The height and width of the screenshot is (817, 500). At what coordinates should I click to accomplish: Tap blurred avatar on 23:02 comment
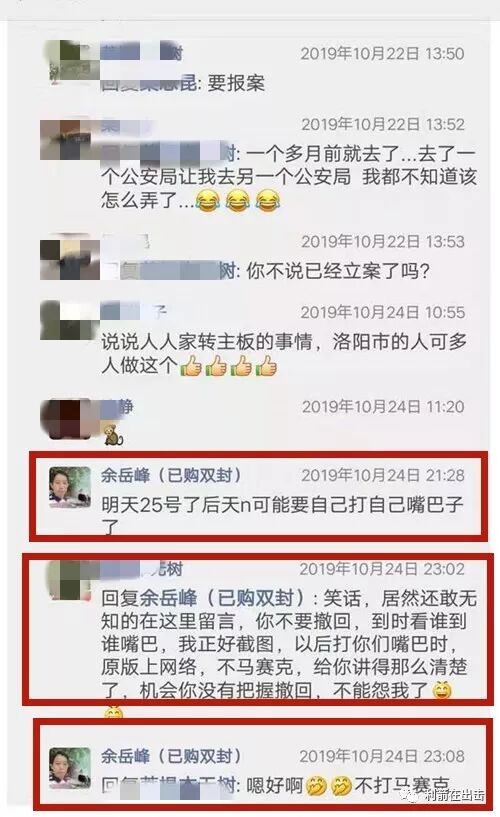pyautogui.click(x=70, y=580)
